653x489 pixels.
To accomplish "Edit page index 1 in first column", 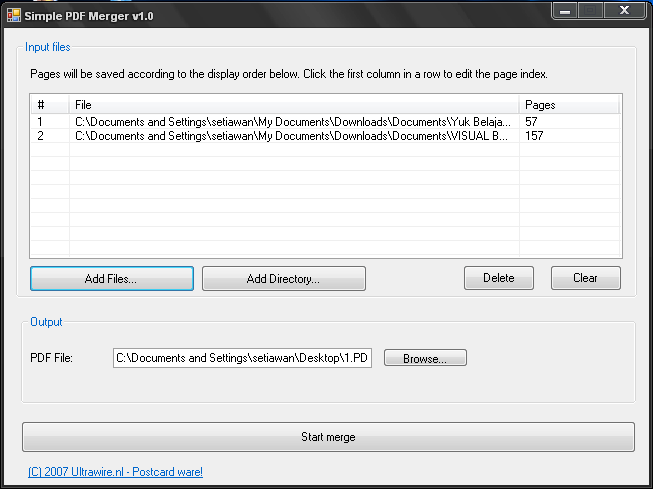I will coord(40,122).
